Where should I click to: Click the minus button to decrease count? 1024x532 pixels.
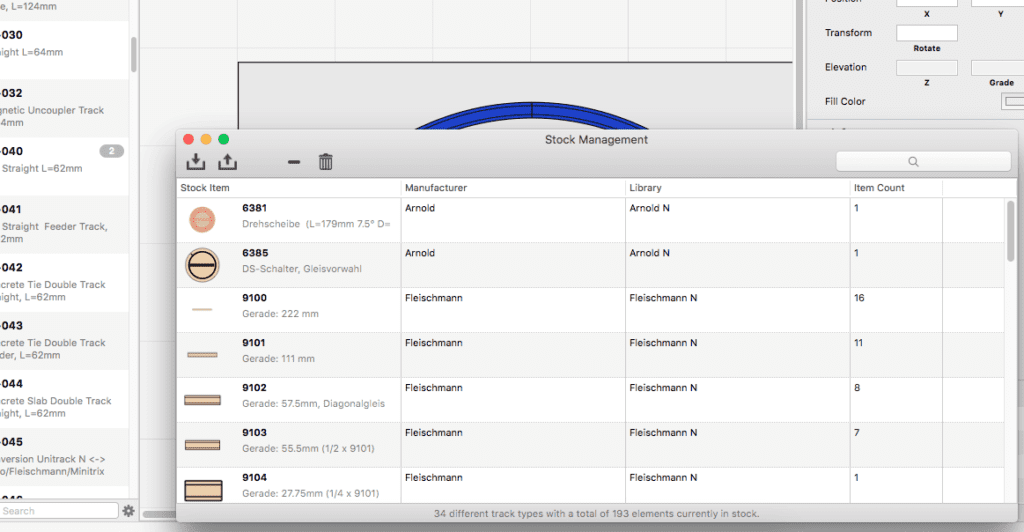coord(294,162)
